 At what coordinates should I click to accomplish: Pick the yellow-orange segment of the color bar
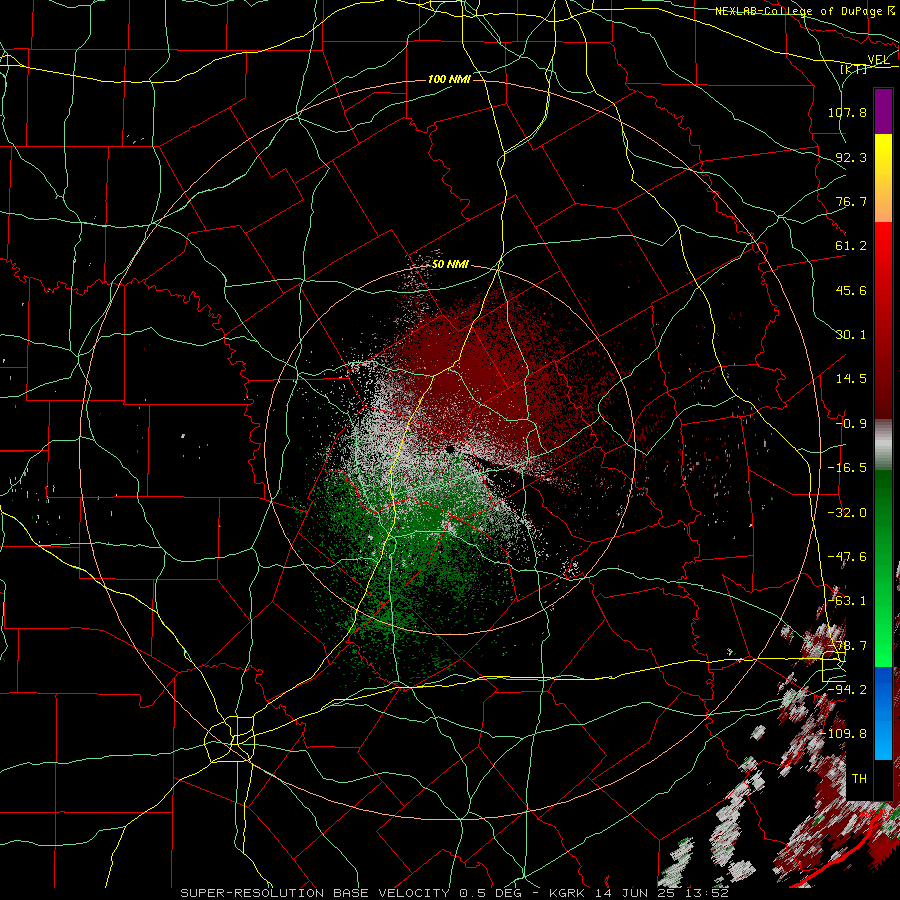[x=883, y=178]
